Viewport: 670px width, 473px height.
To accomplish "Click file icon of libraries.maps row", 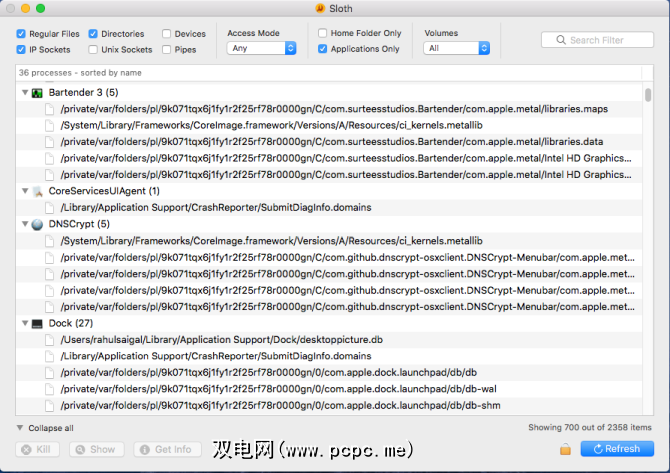I will click(x=50, y=109).
